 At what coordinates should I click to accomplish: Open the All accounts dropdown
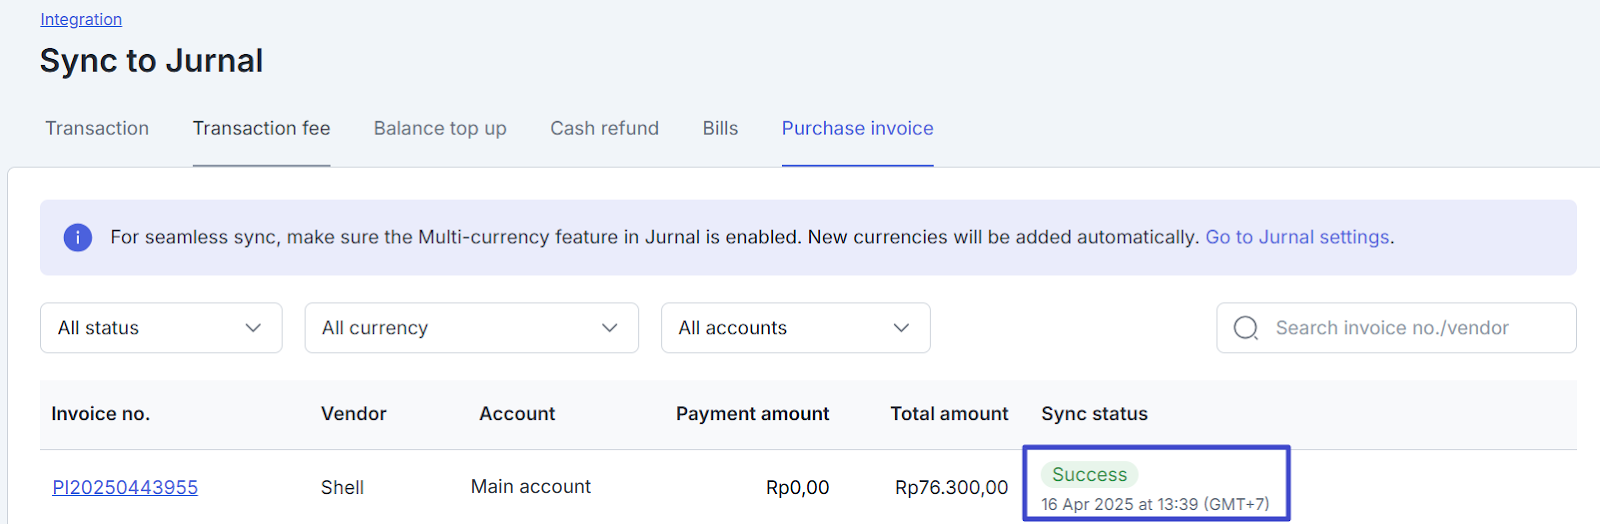pyautogui.click(x=796, y=328)
